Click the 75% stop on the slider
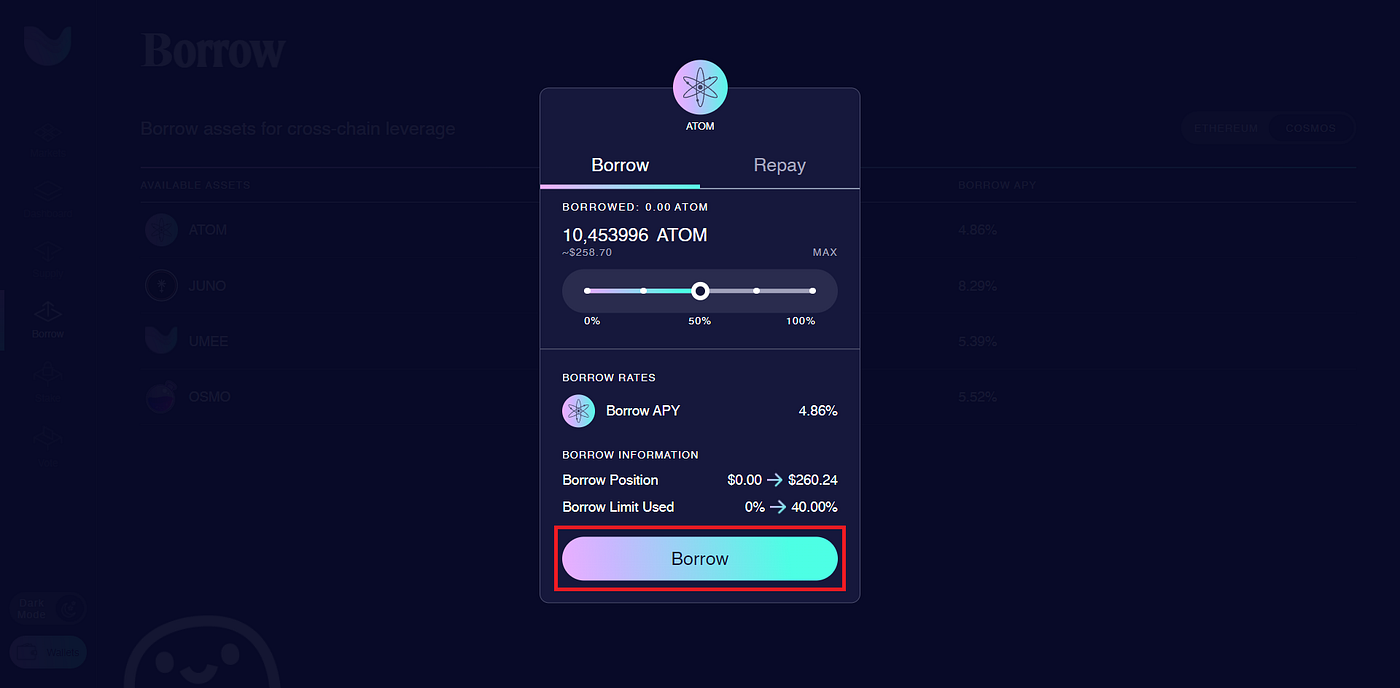The height and width of the screenshot is (688, 1400). coord(757,291)
